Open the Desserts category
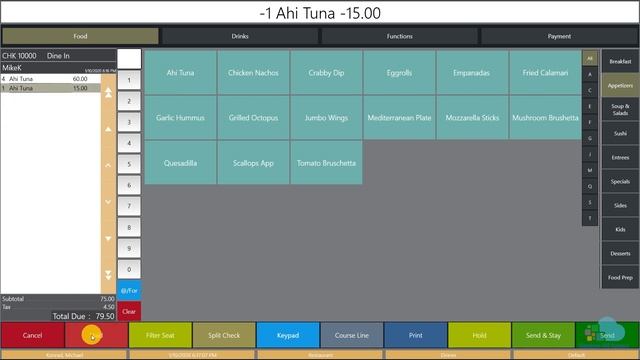 tap(620, 253)
